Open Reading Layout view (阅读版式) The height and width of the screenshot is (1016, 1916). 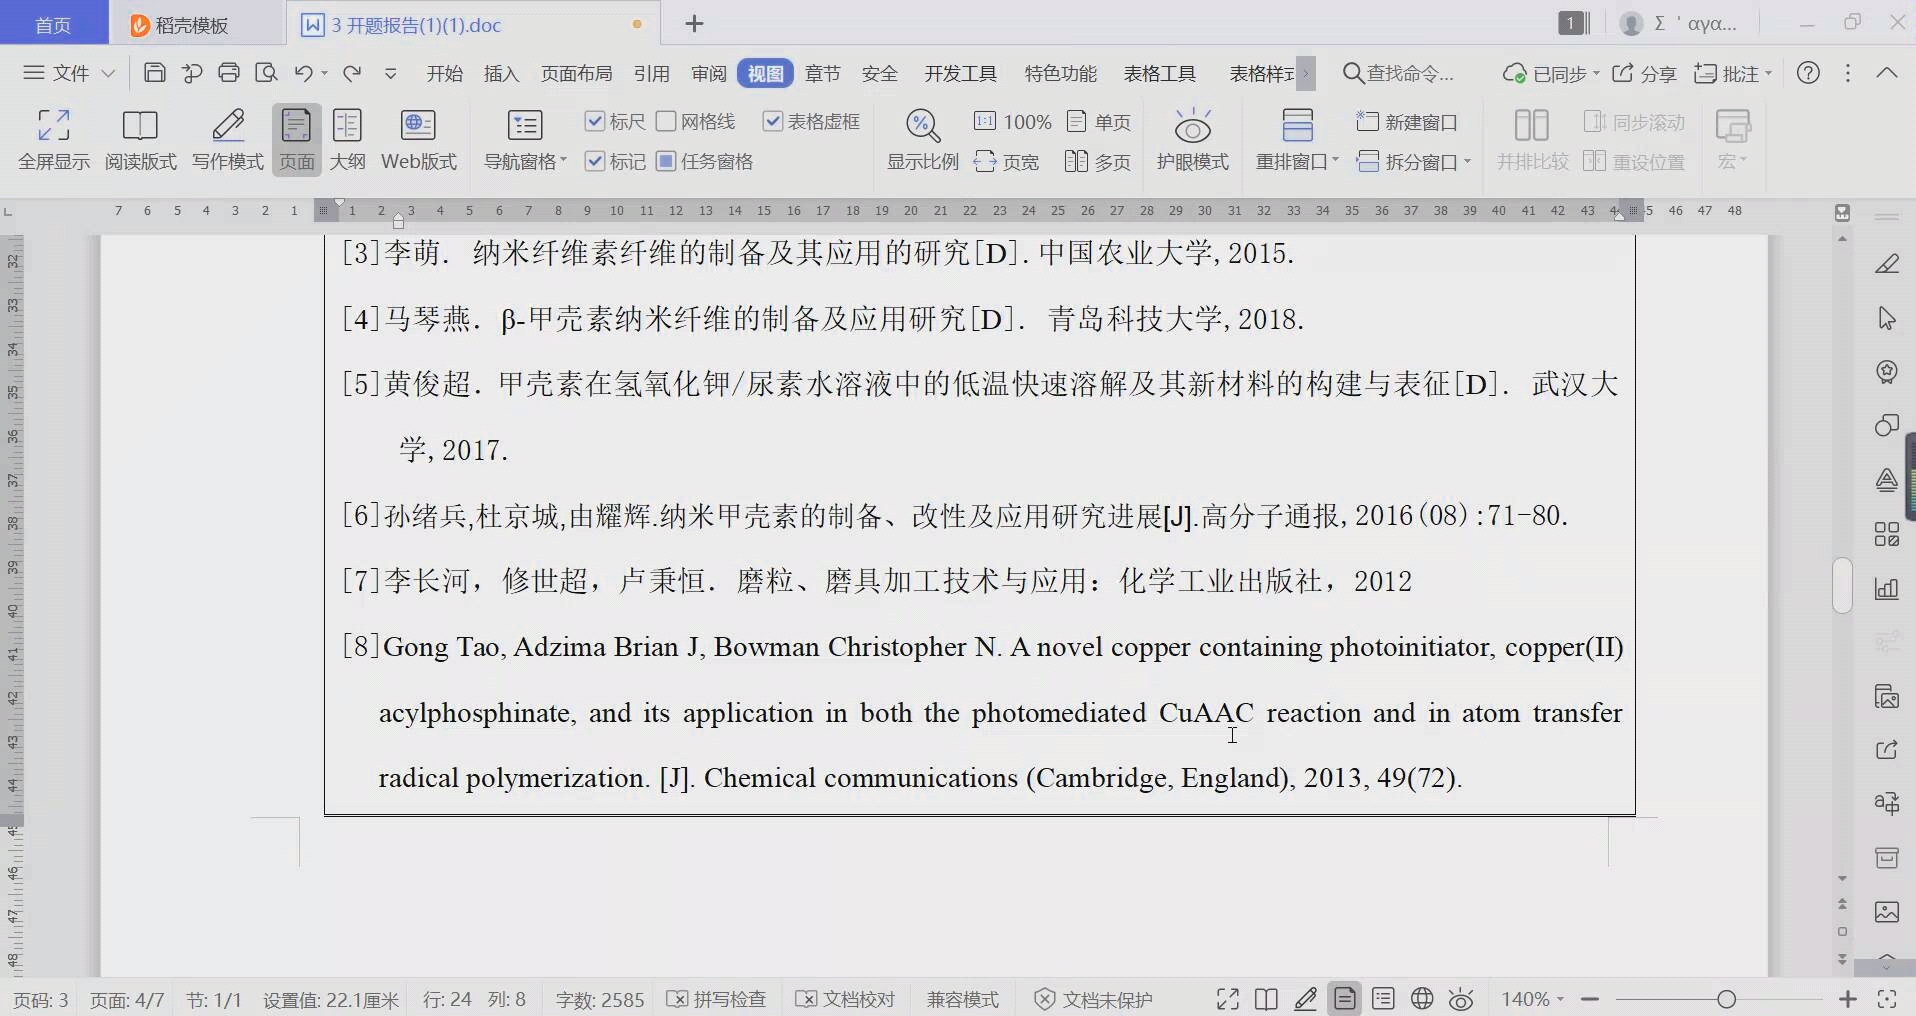[141, 140]
